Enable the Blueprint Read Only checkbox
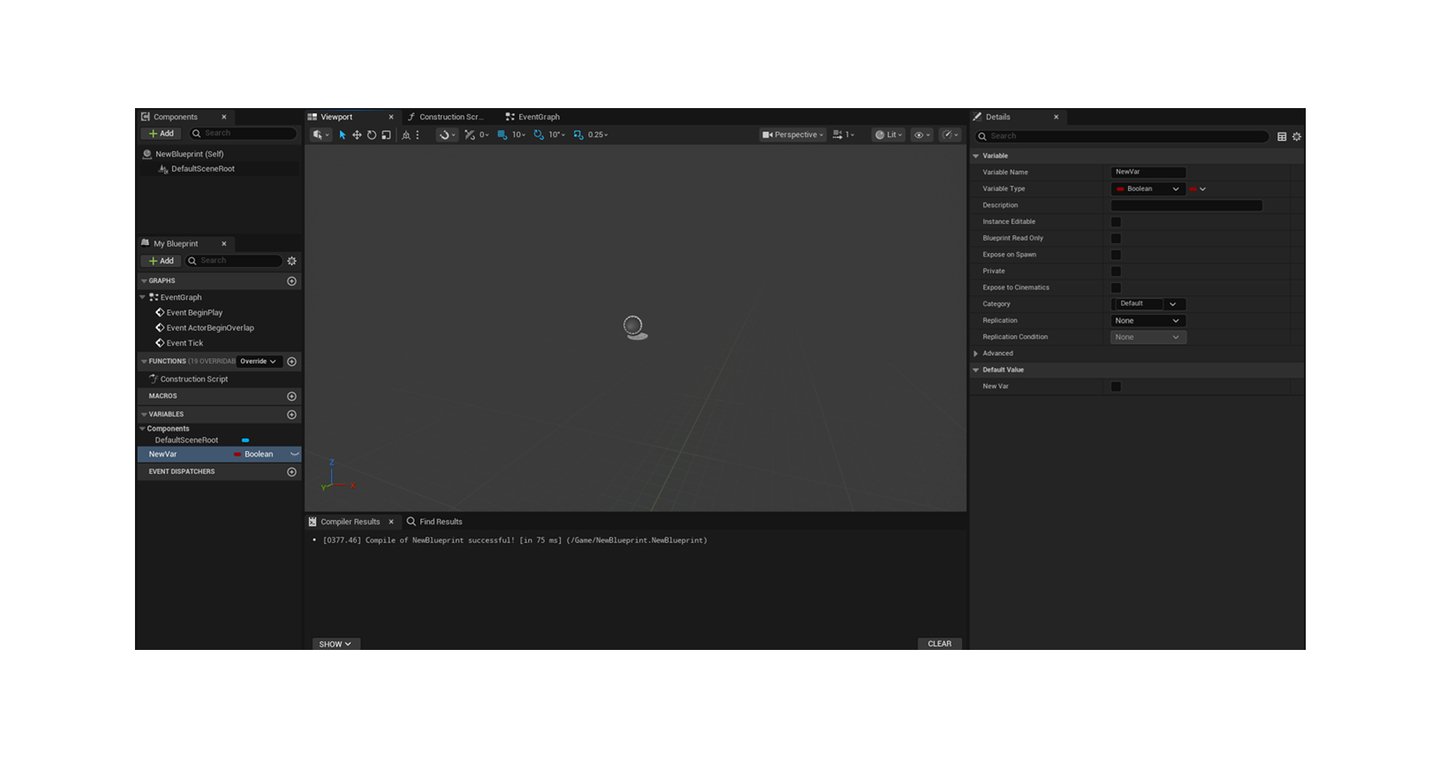This screenshot has height=758, width=1440. tap(1116, 238)
